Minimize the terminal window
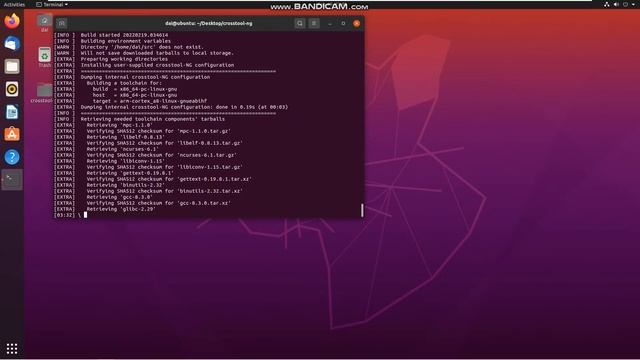Viewport: 640px width, 360px height. [330, 23]
